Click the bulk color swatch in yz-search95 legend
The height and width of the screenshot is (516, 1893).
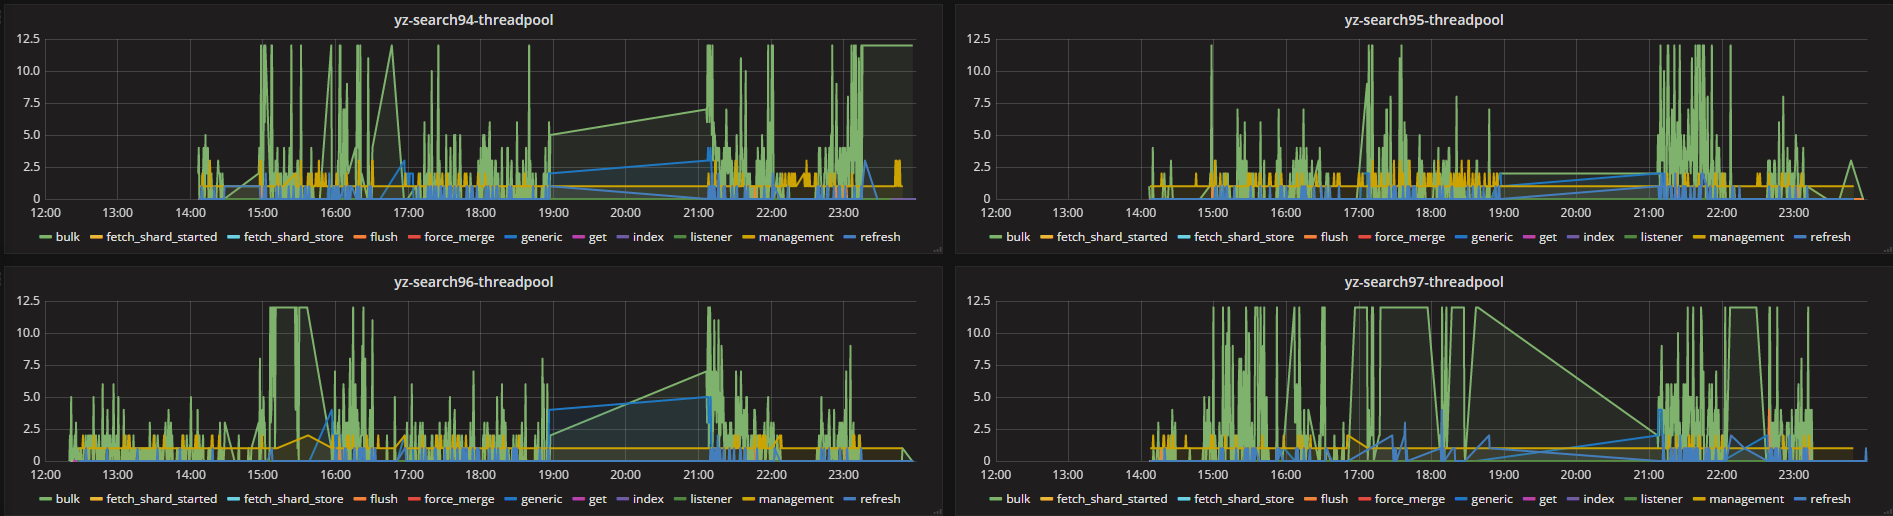995,237
